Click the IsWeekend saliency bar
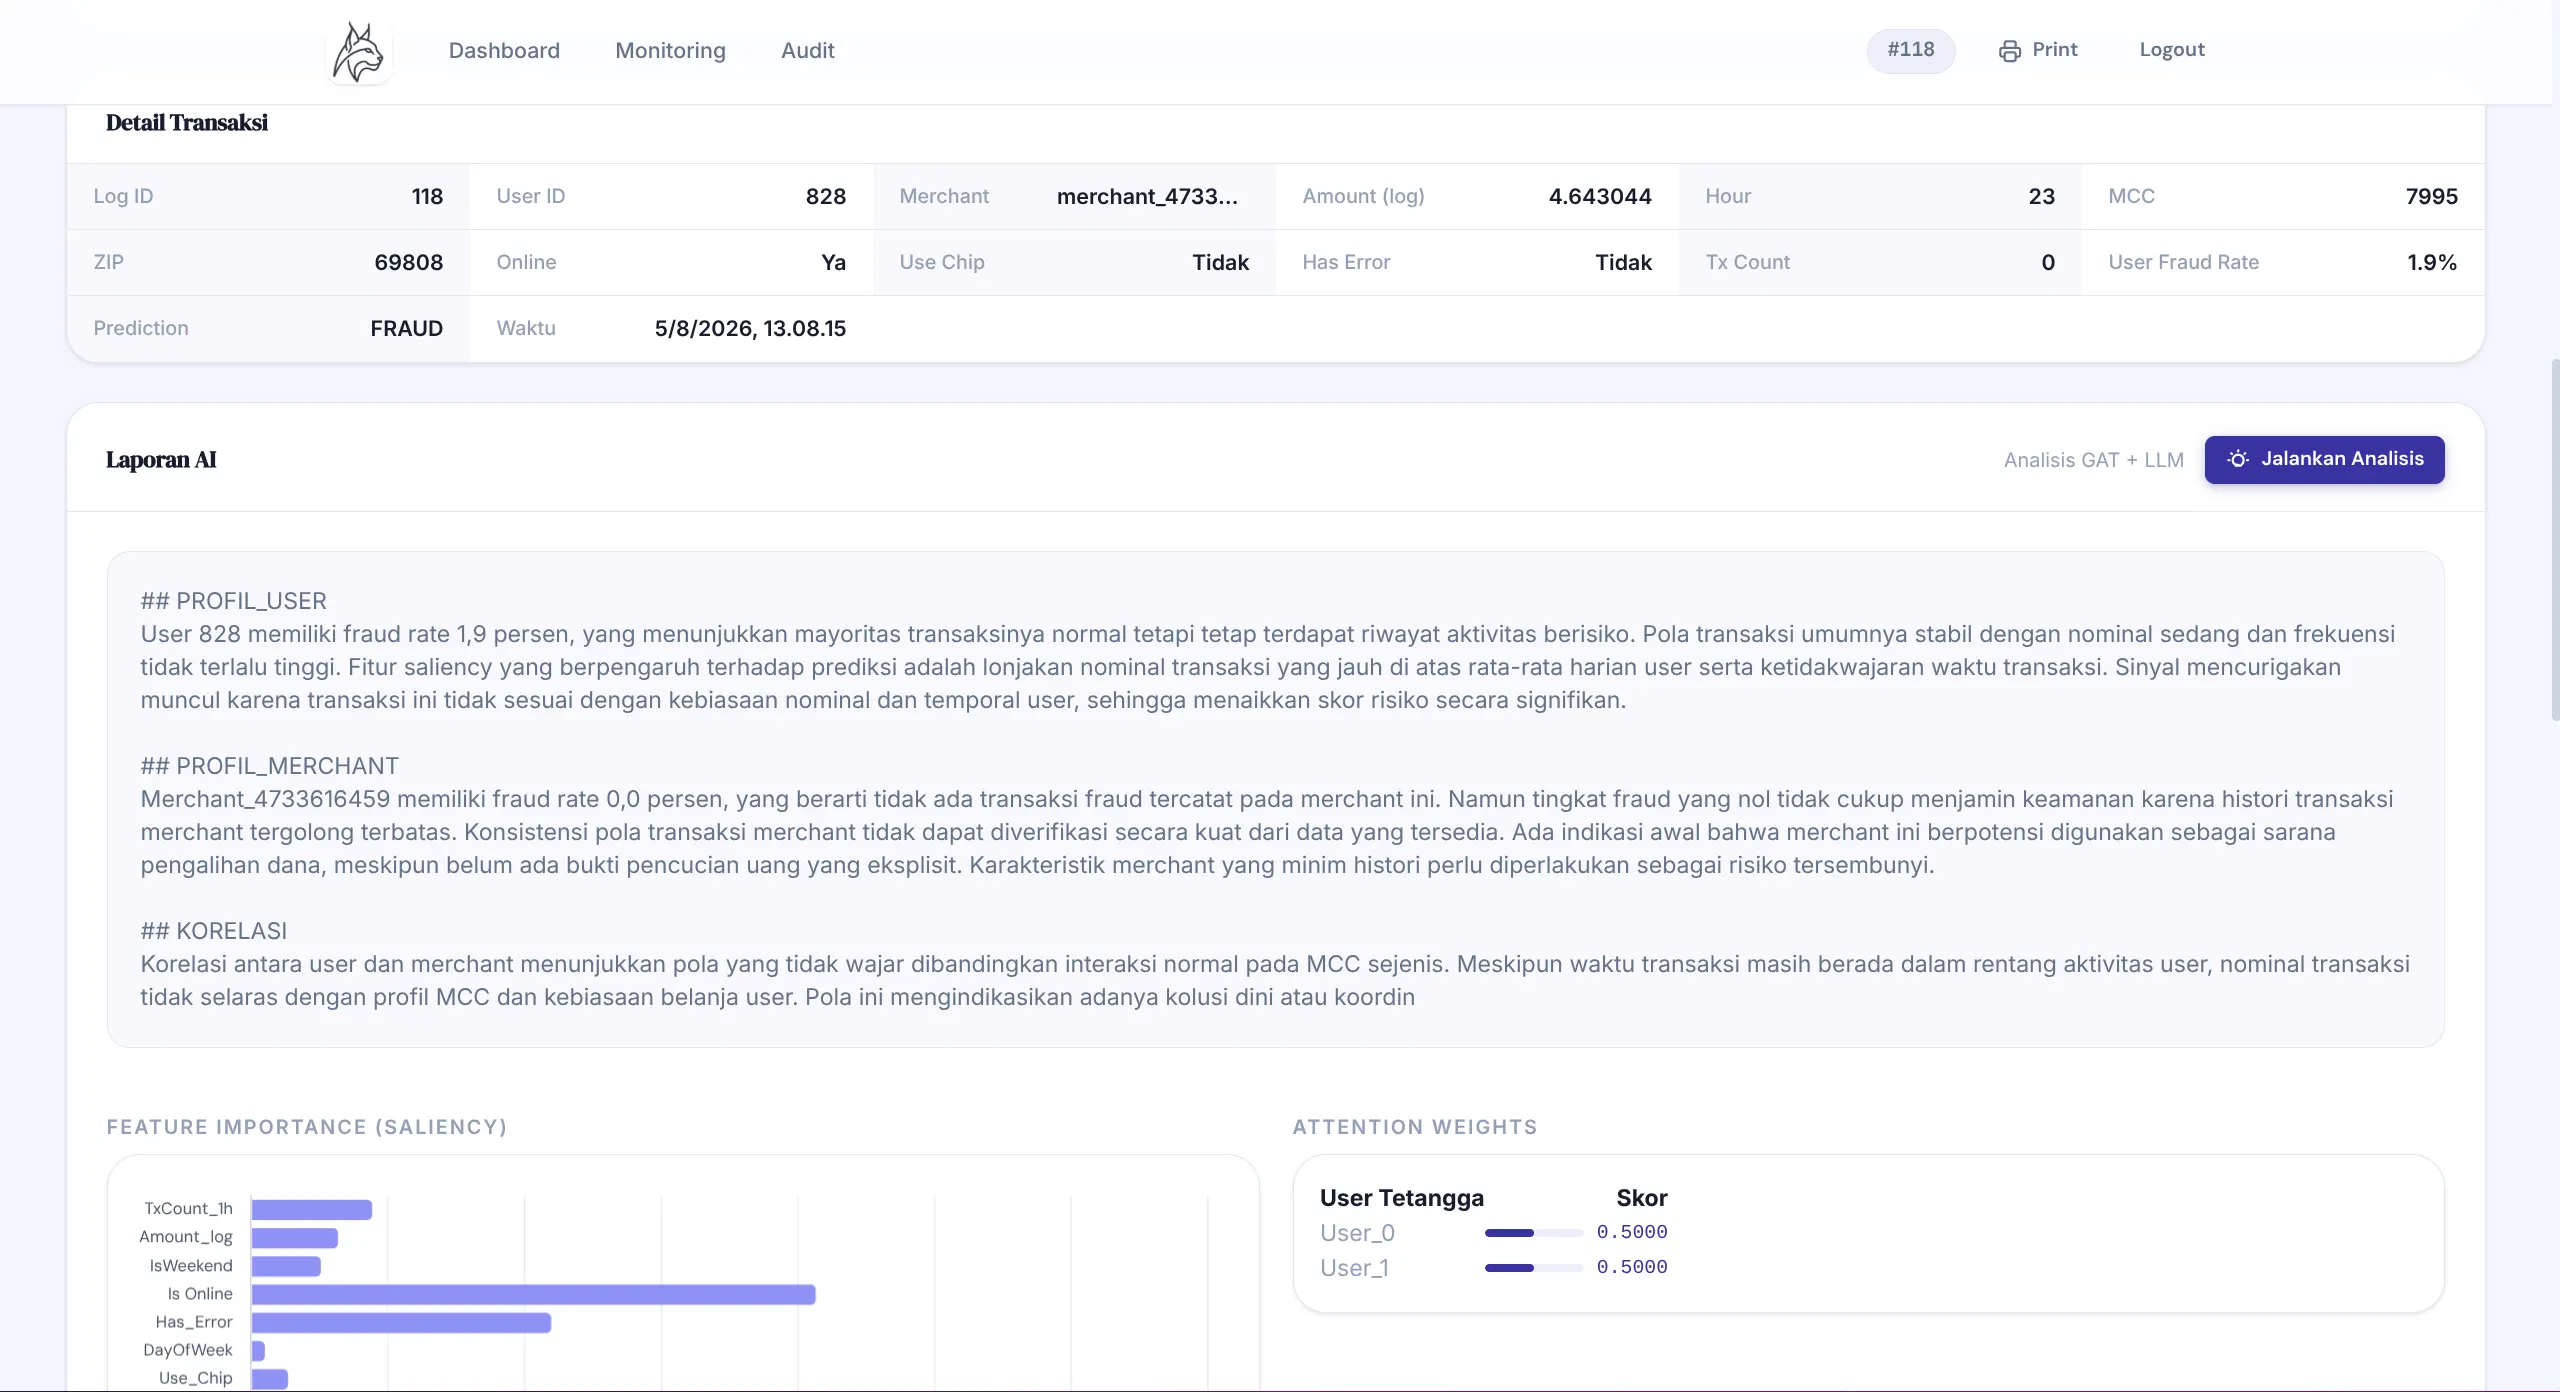Screen dimensions: 2560x1392 pos(286,1266)
